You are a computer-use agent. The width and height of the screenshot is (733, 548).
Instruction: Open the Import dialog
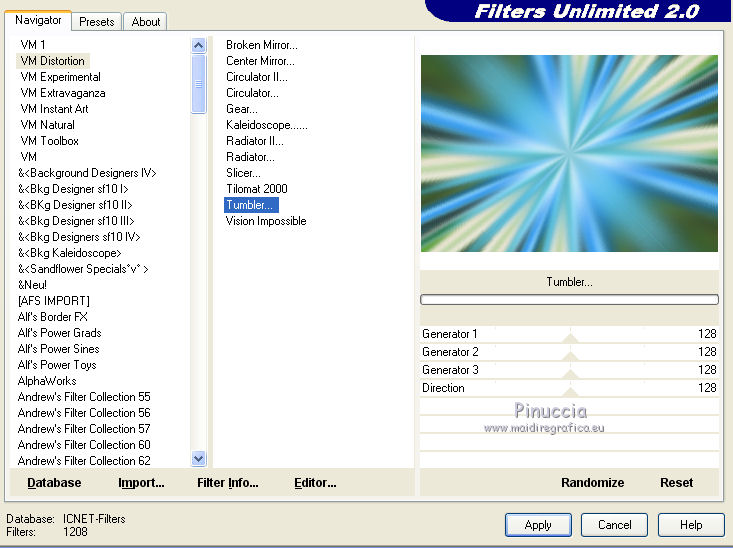tap(141, 483)
